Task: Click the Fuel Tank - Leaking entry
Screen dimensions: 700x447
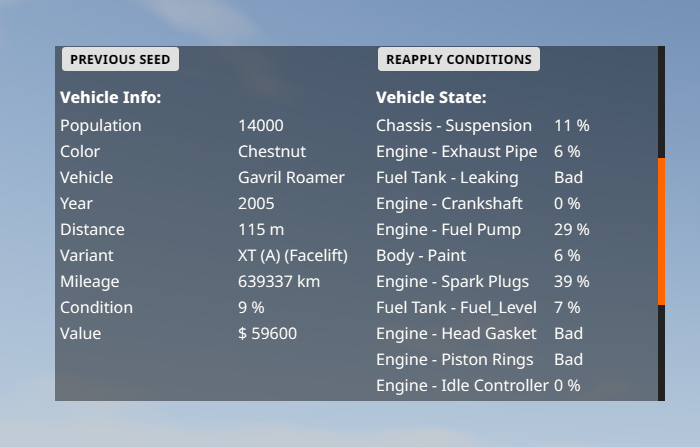Action: [x=447, y=178]
